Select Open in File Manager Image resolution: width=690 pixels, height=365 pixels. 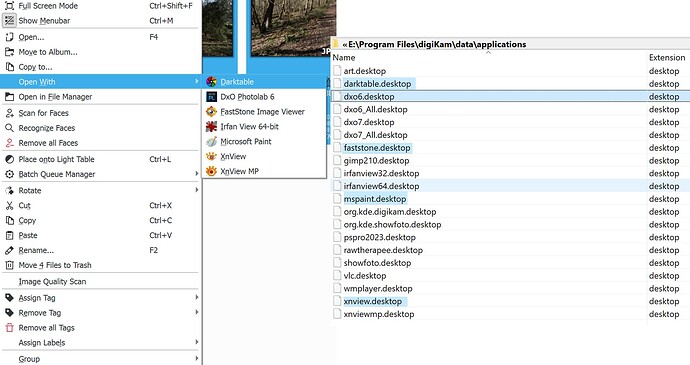[100, 97]
